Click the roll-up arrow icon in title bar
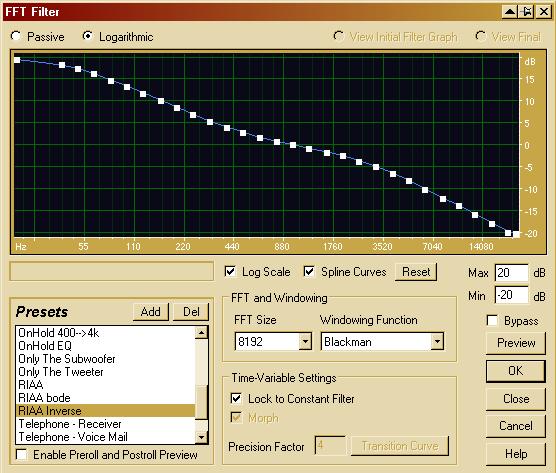The width and height of the screenshot is (556, 473). [x=510, y=12]
